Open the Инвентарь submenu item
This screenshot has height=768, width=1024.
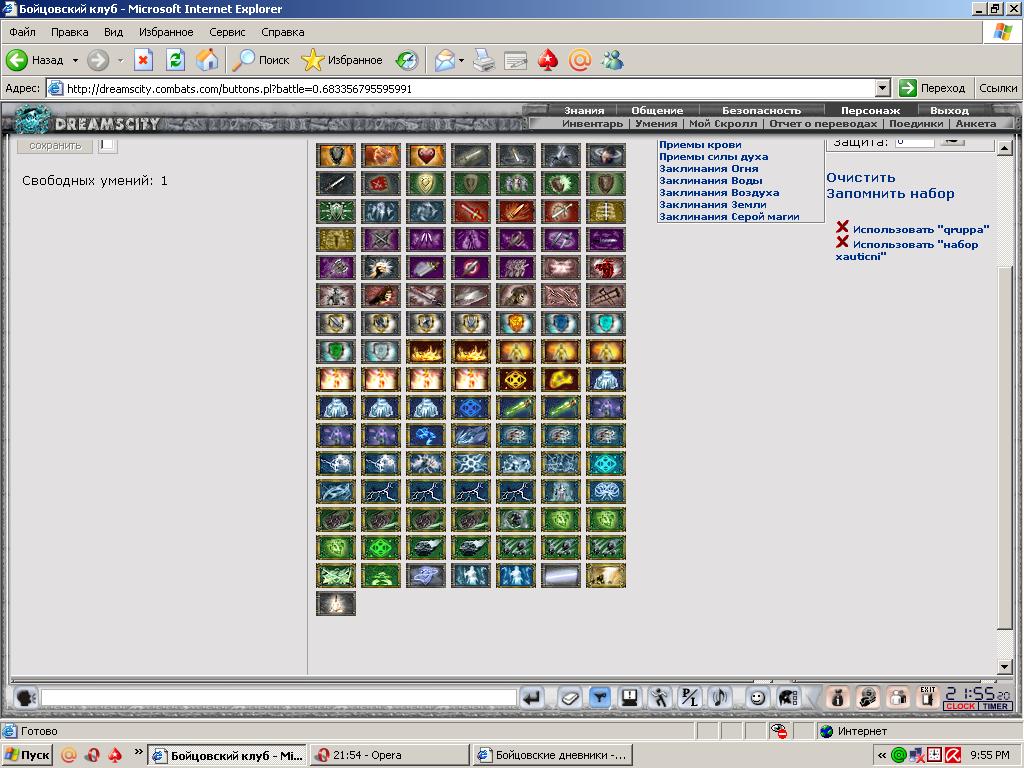tap(592, 123)
